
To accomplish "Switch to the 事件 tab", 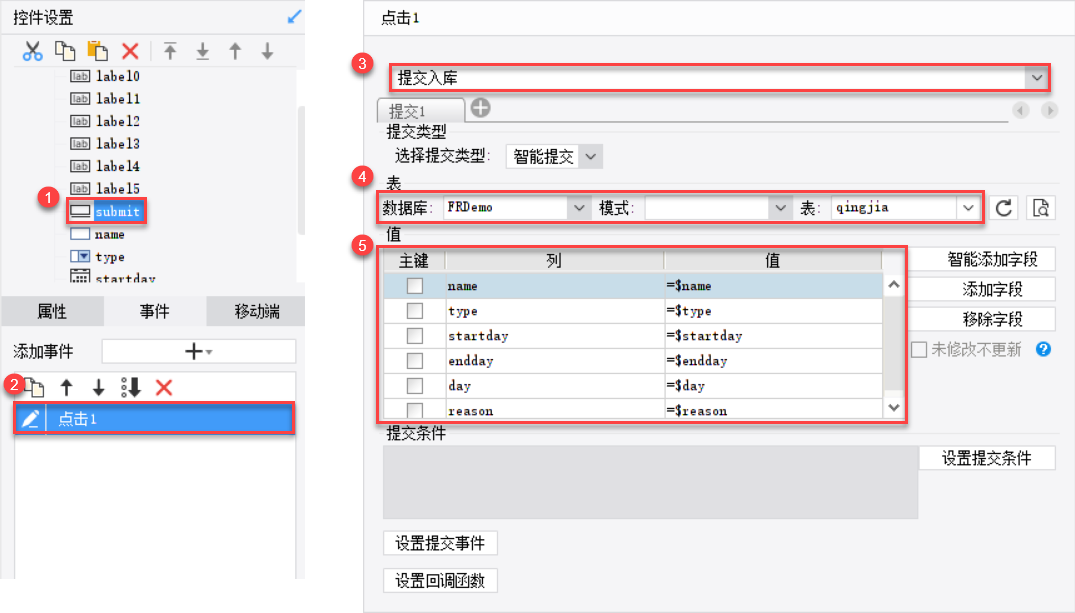I will (154, 311).
